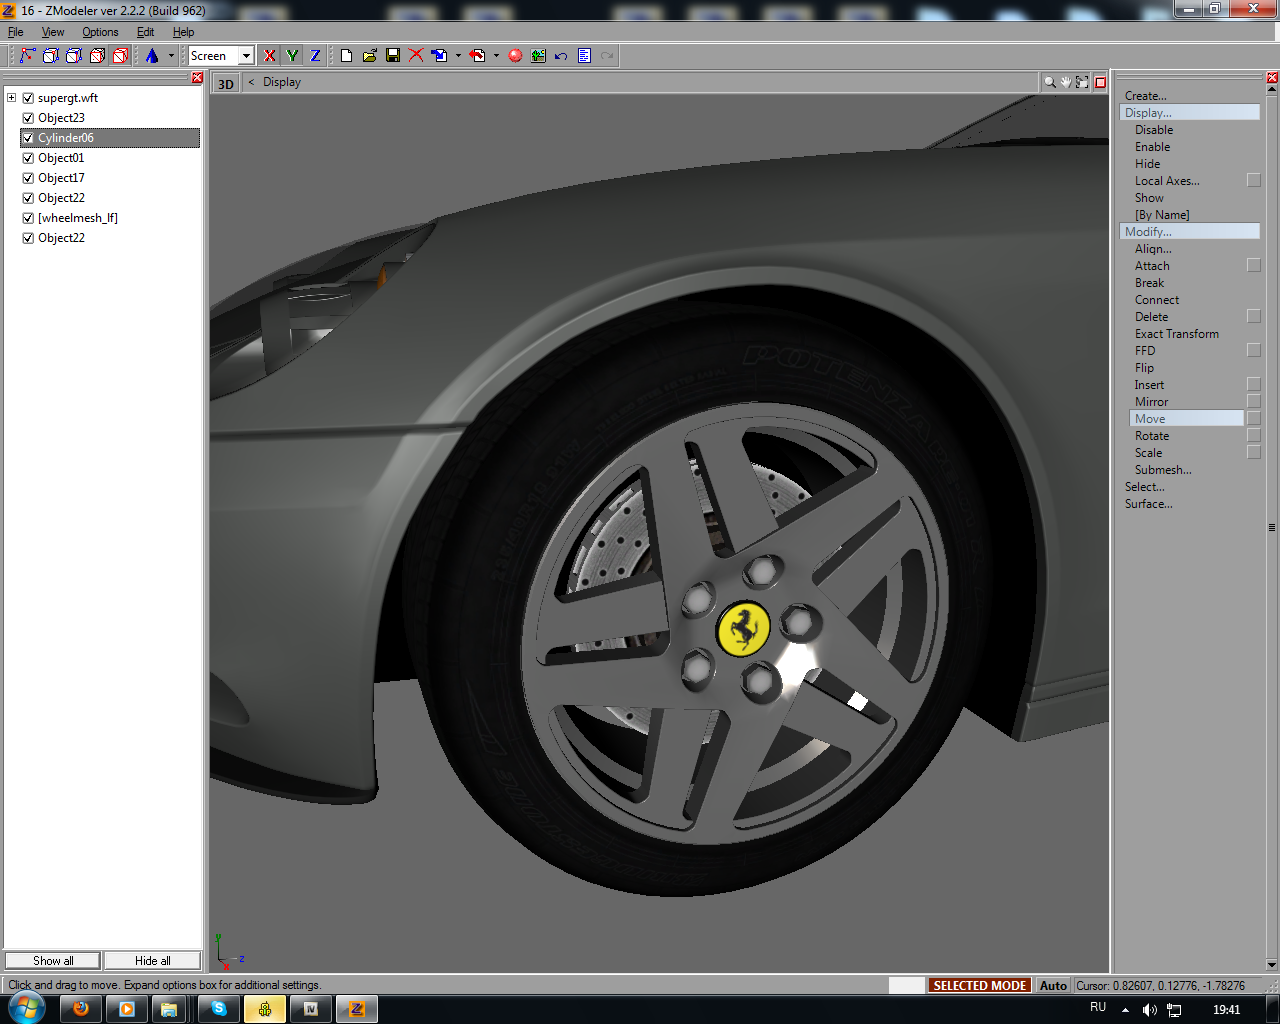Toggle the Z axis constraint
1280x1024 pixels.
[315, 56]
